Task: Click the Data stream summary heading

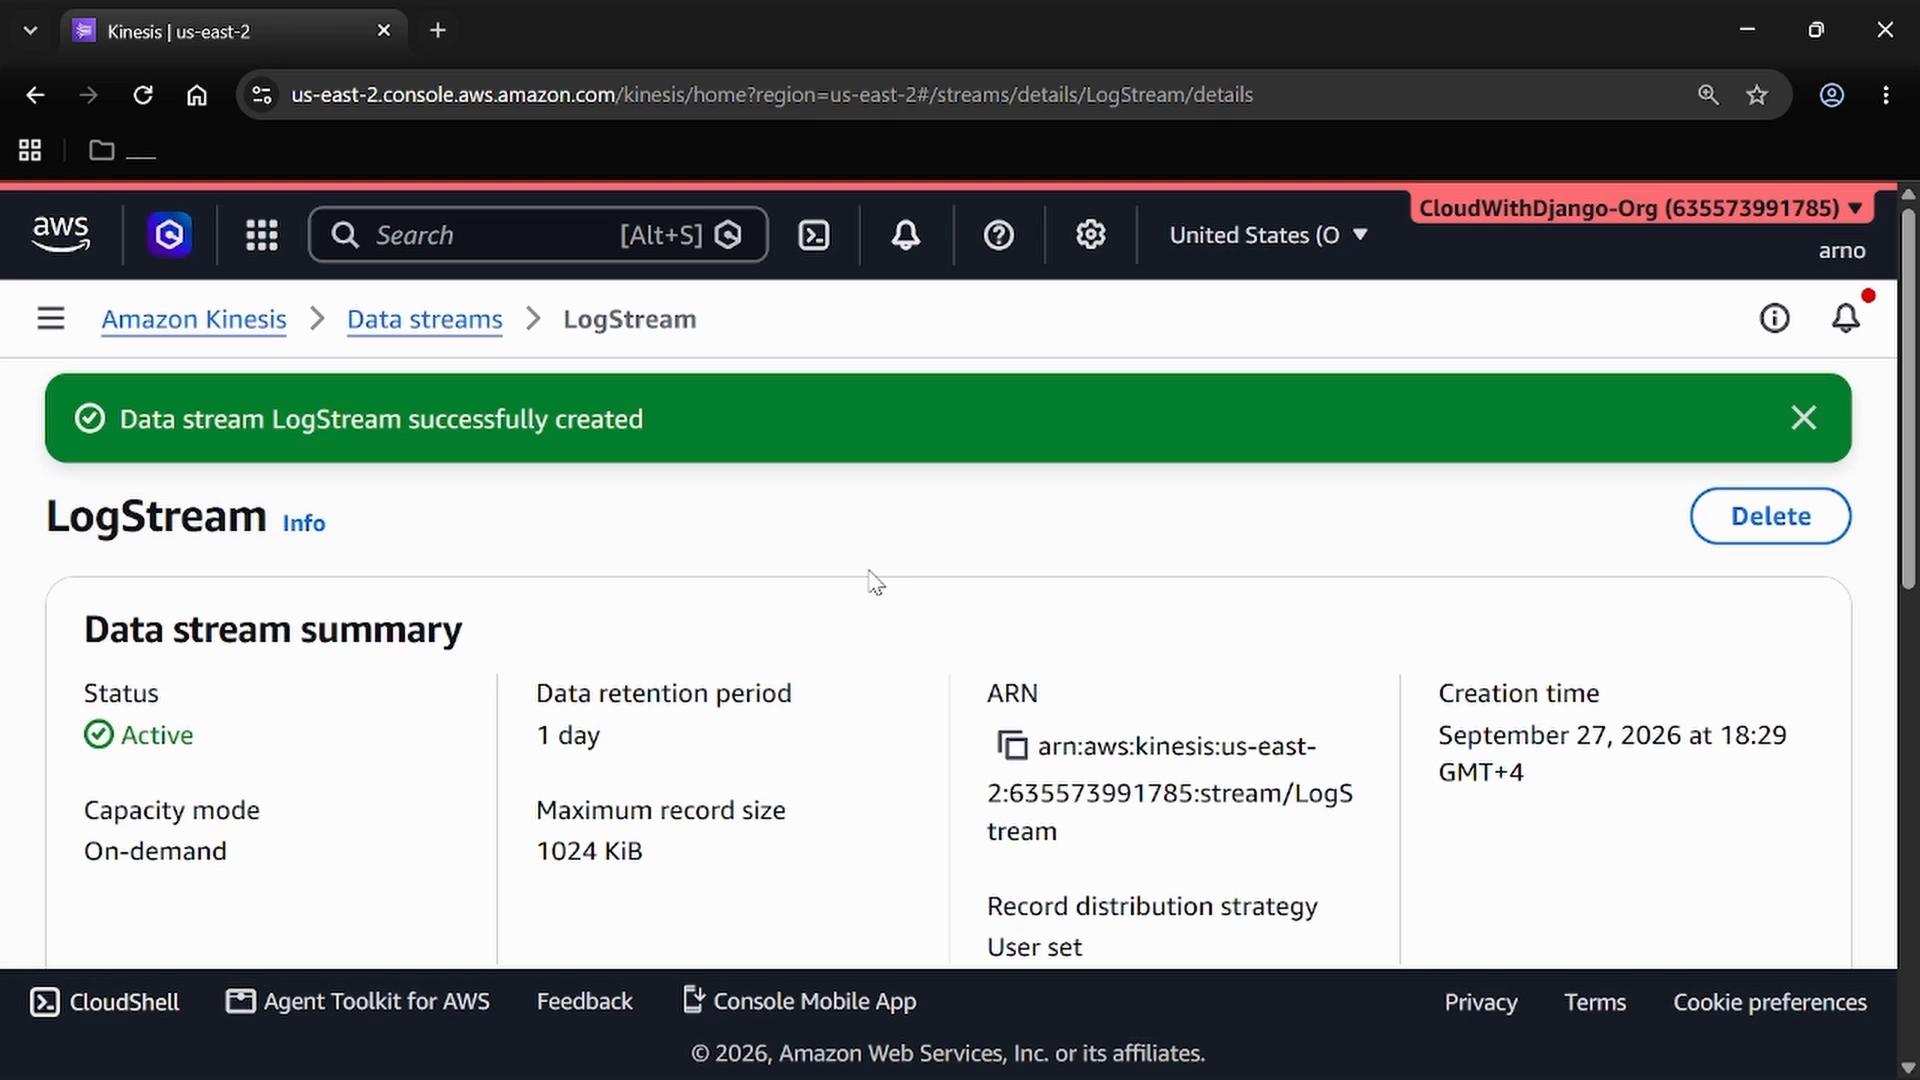Action: click(x=273, y=630)
